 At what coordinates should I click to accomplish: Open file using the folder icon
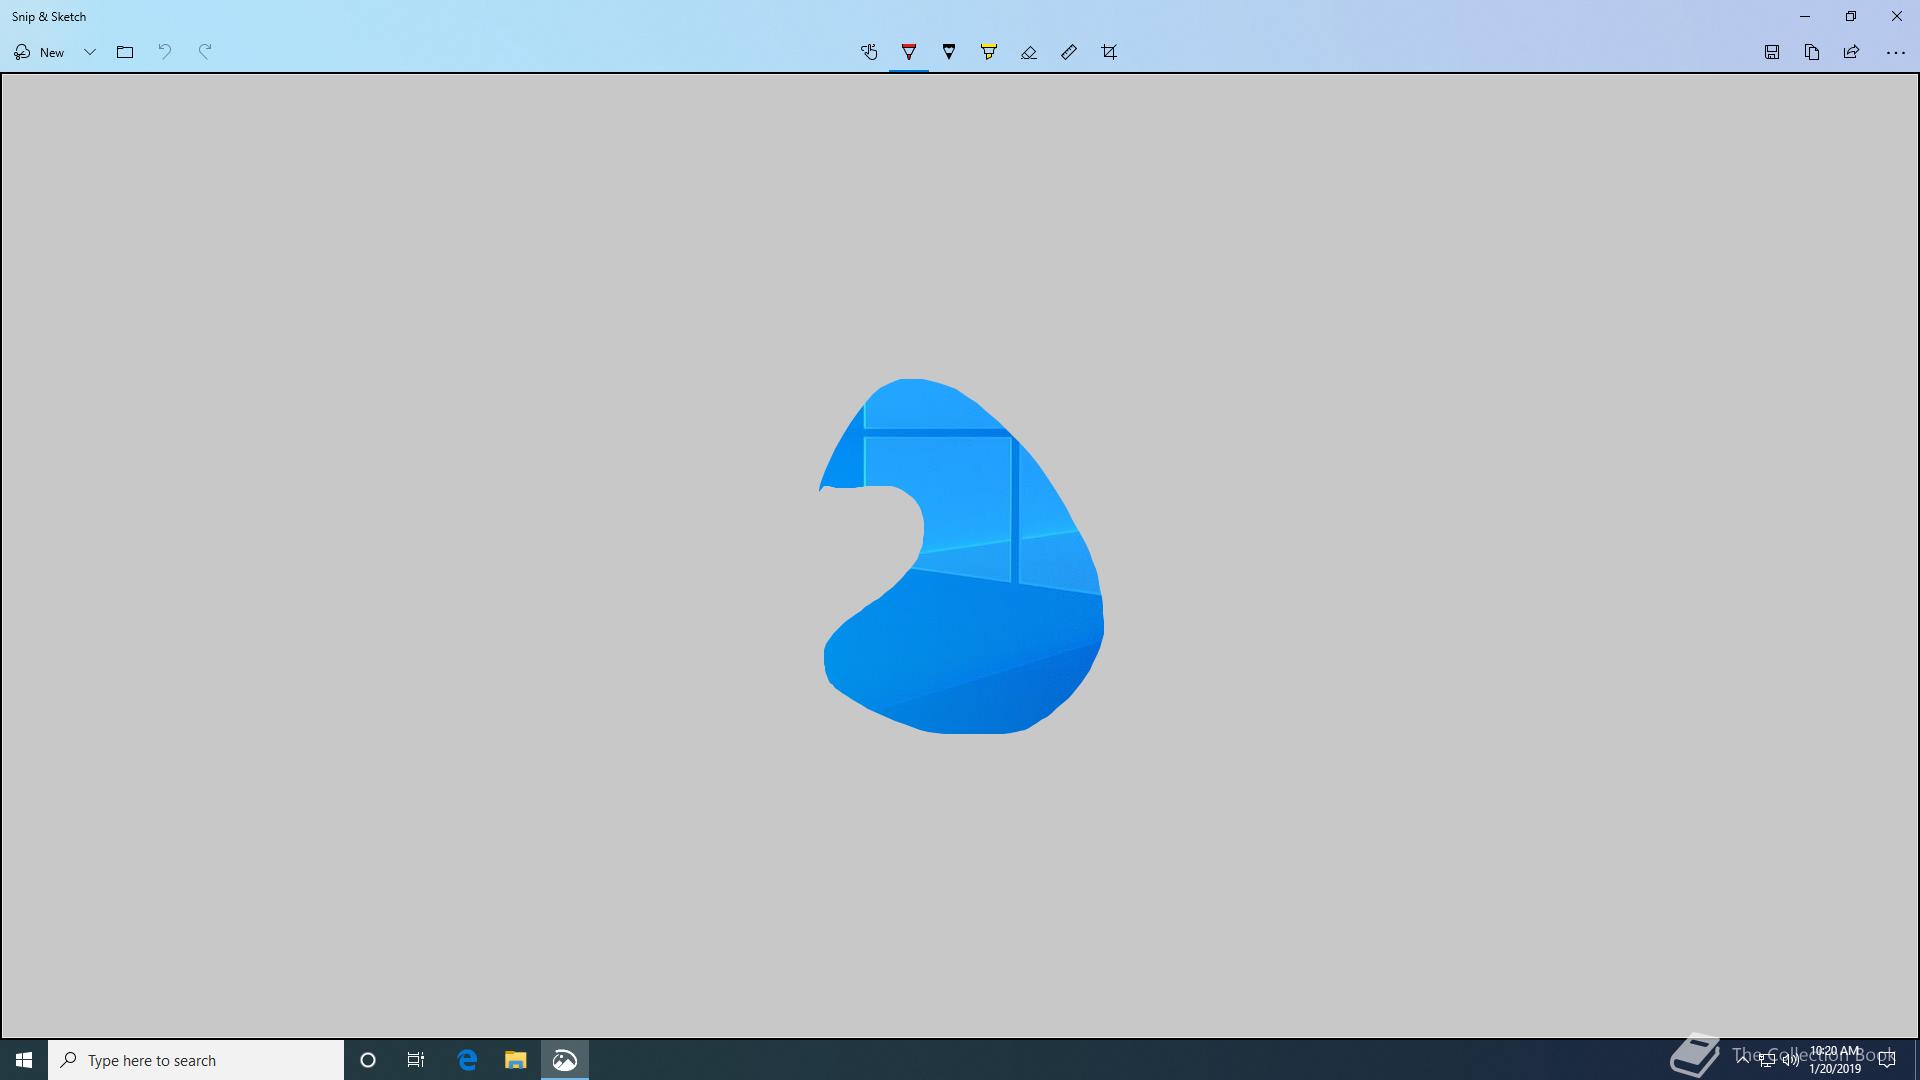[125, 52]
